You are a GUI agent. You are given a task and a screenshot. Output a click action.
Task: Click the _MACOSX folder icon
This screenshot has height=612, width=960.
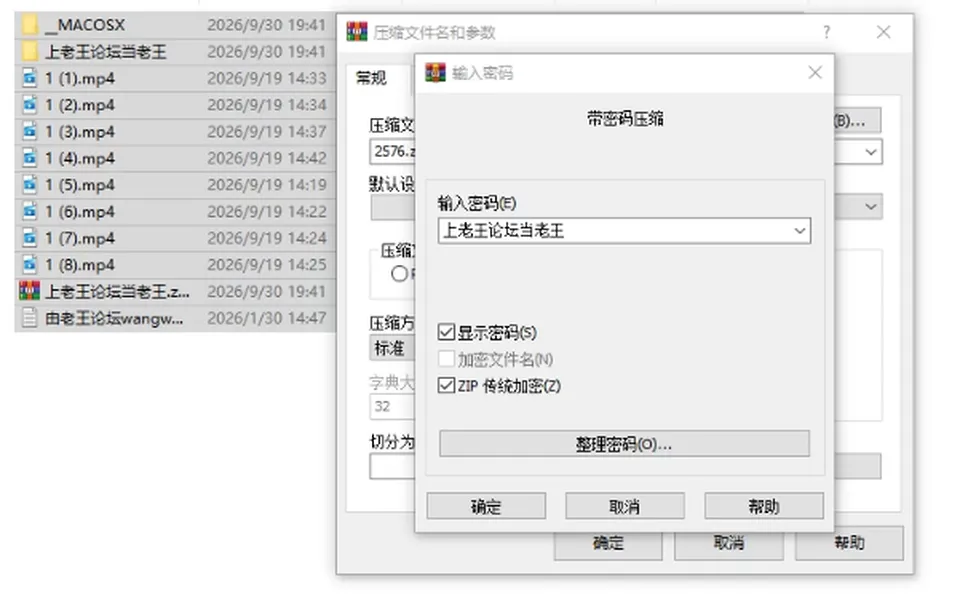[29, 25]
